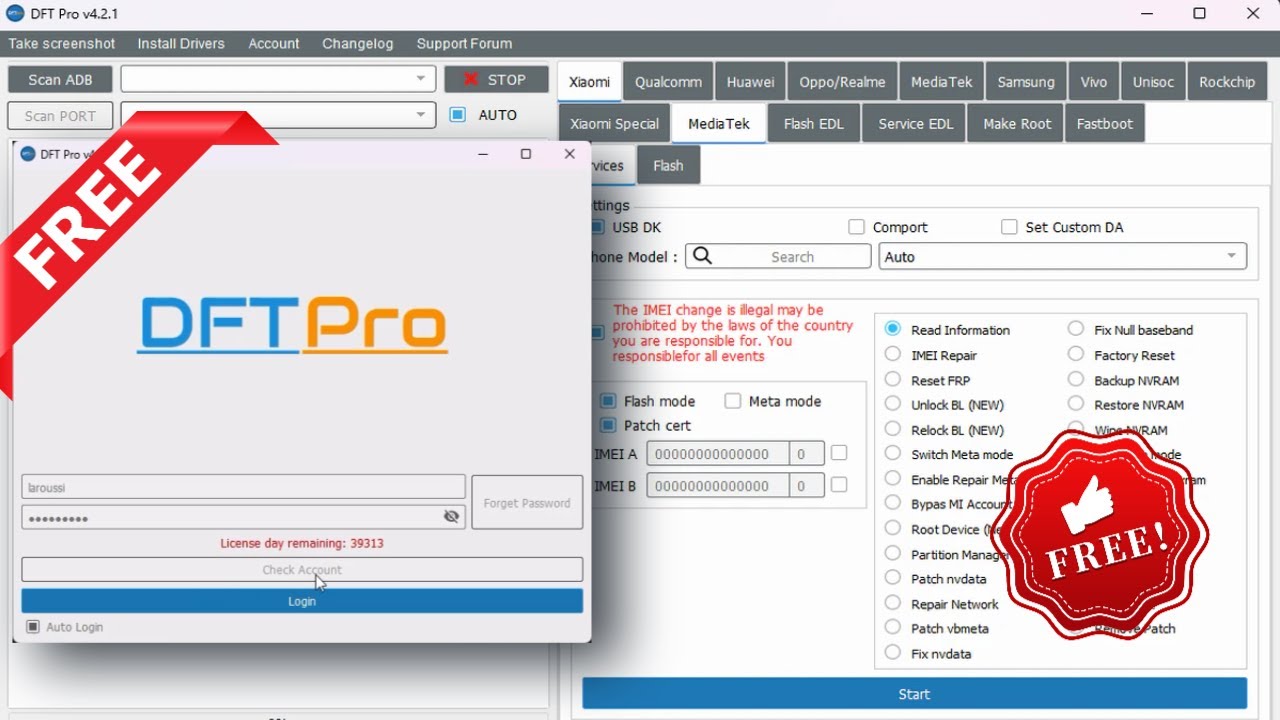Click the Scan ADB button
1280x720 pixels.
(60, 80)
